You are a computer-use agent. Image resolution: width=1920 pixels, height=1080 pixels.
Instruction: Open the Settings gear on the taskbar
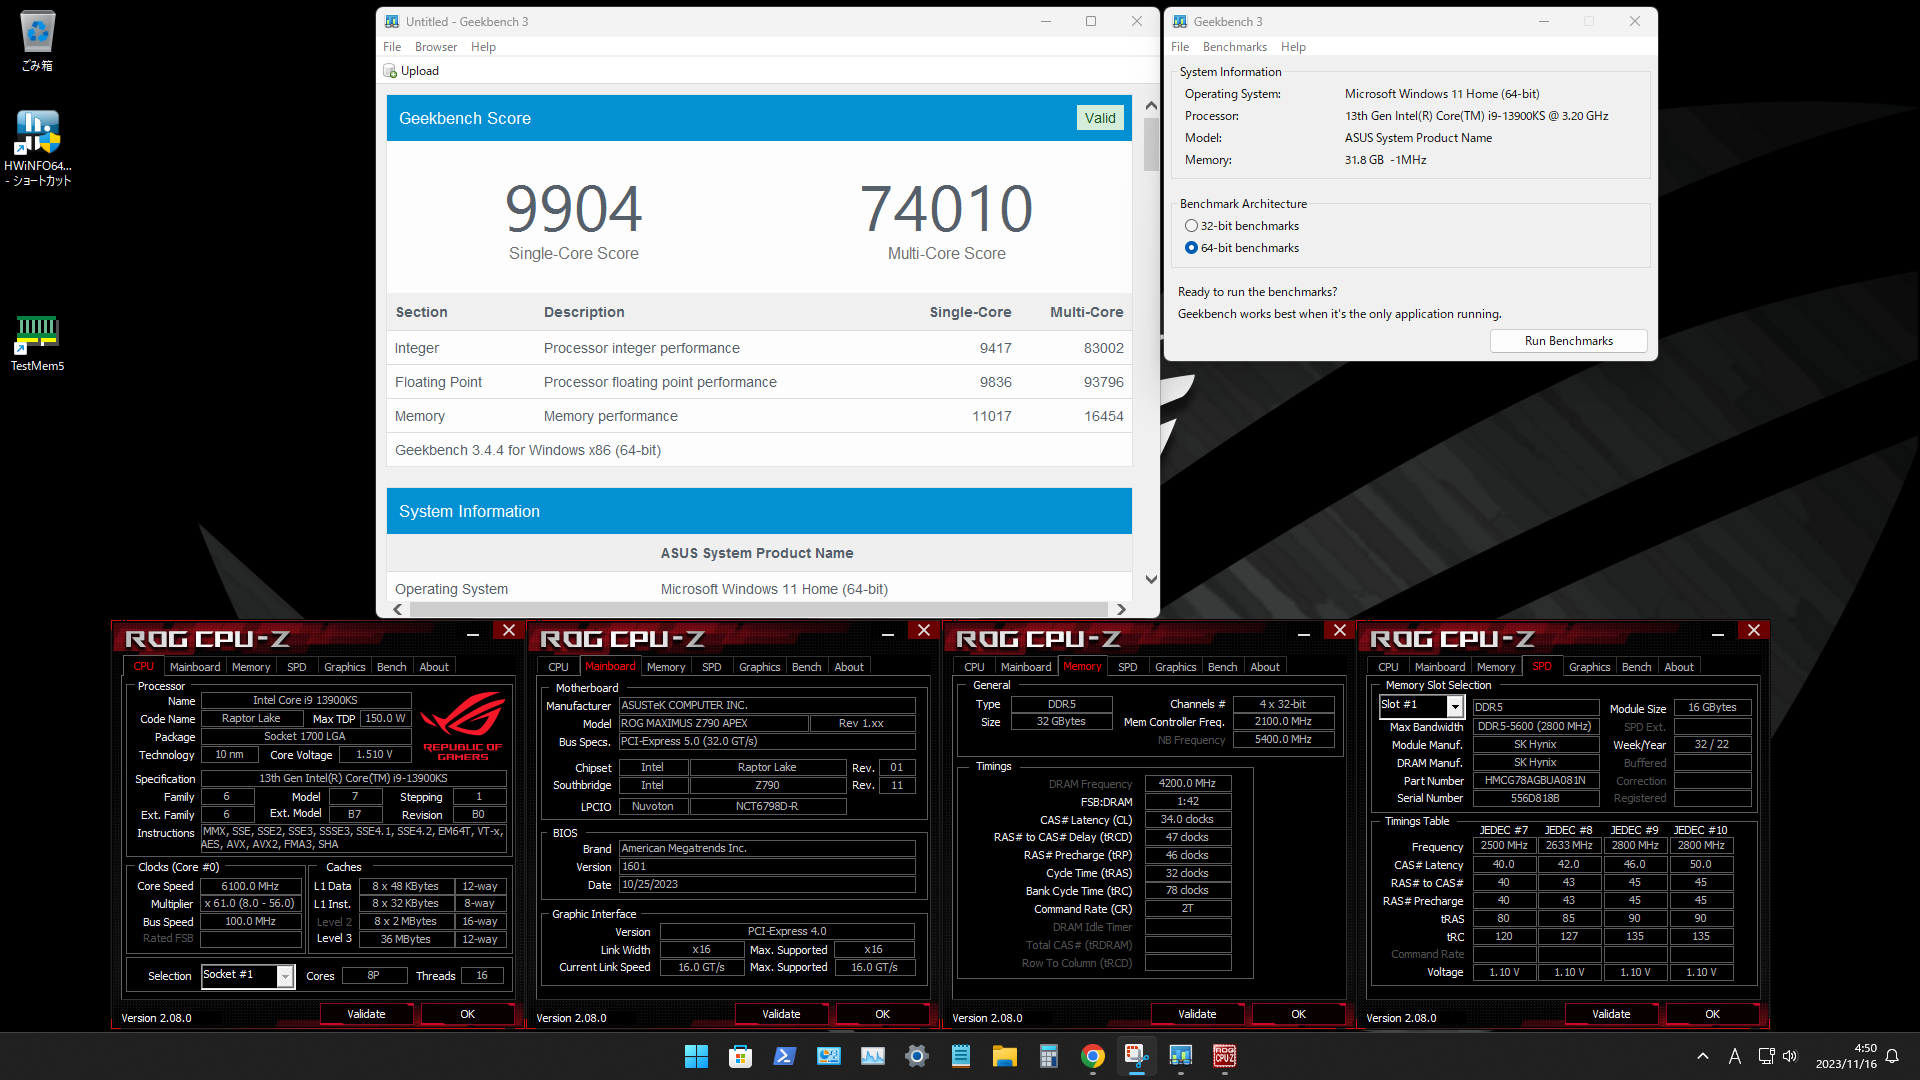(916, 1056)
